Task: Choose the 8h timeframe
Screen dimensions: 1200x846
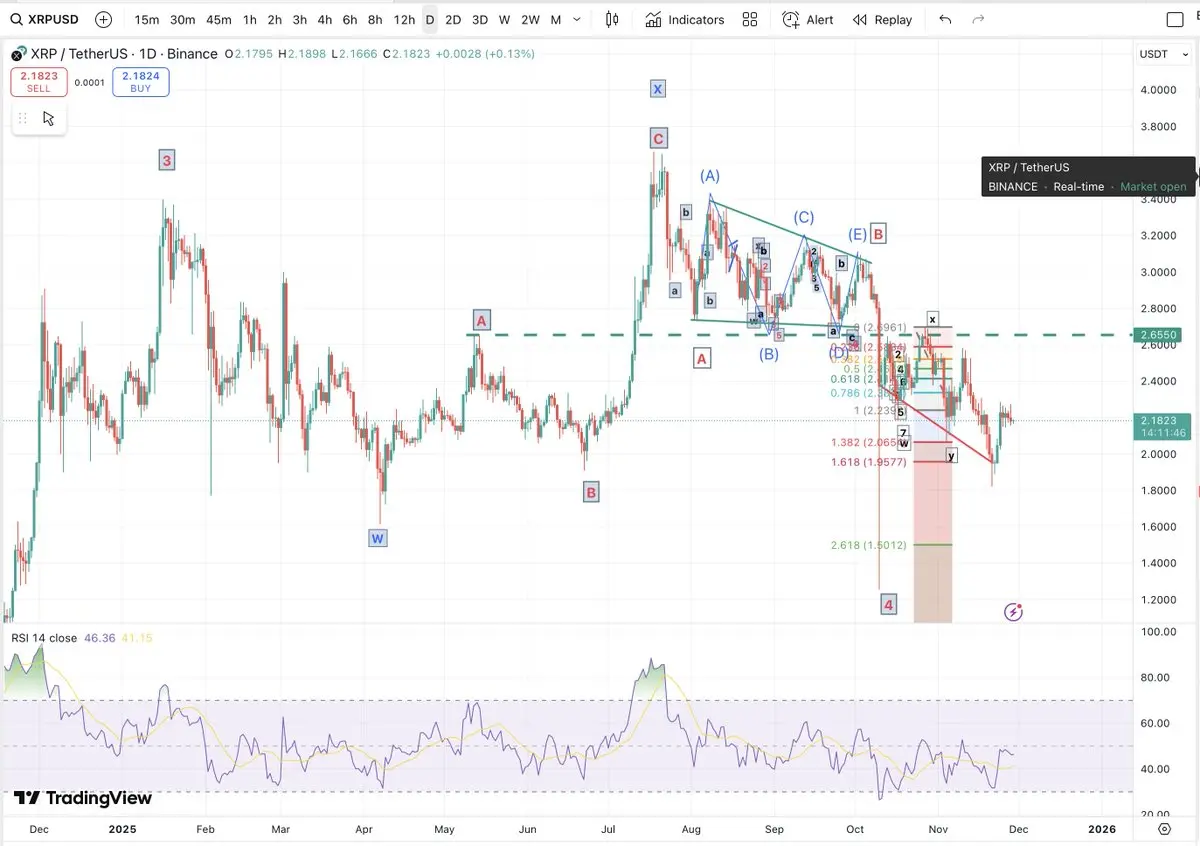Action: click(375, 19)
